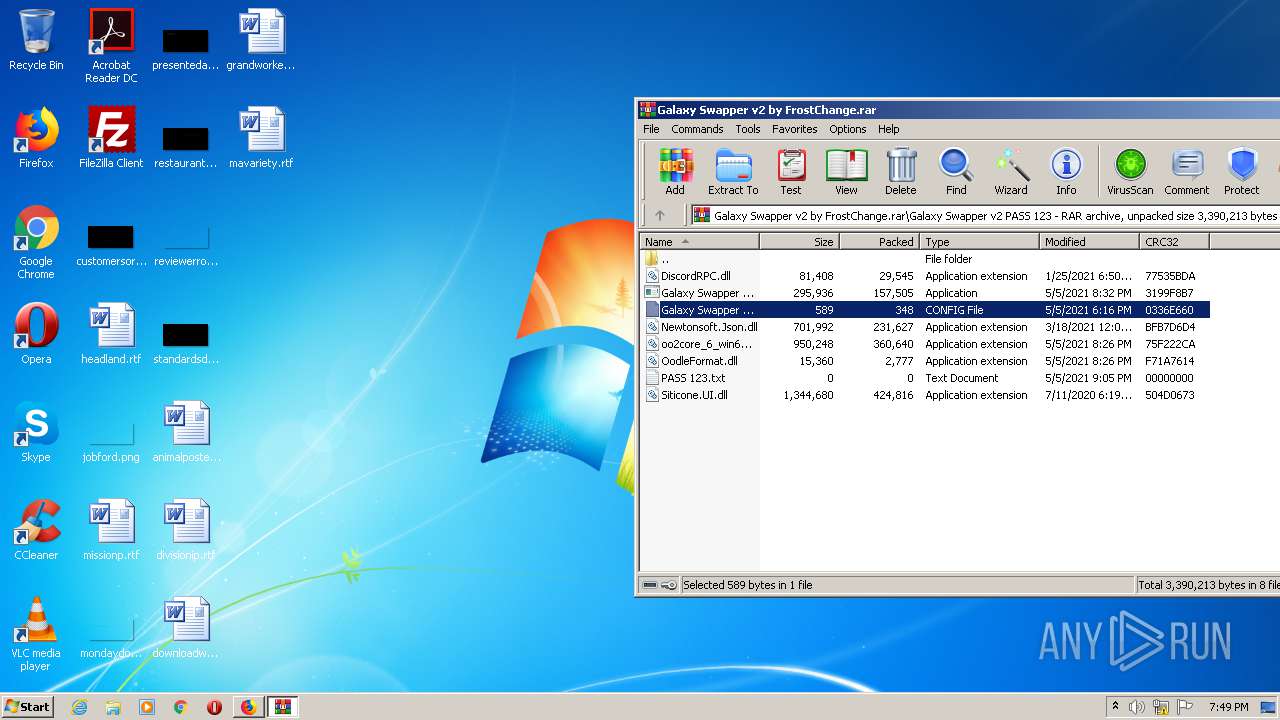Select Siticone.UI.dll file
This screenshot has width=1280, height=720.
click(x=925, y=395)
